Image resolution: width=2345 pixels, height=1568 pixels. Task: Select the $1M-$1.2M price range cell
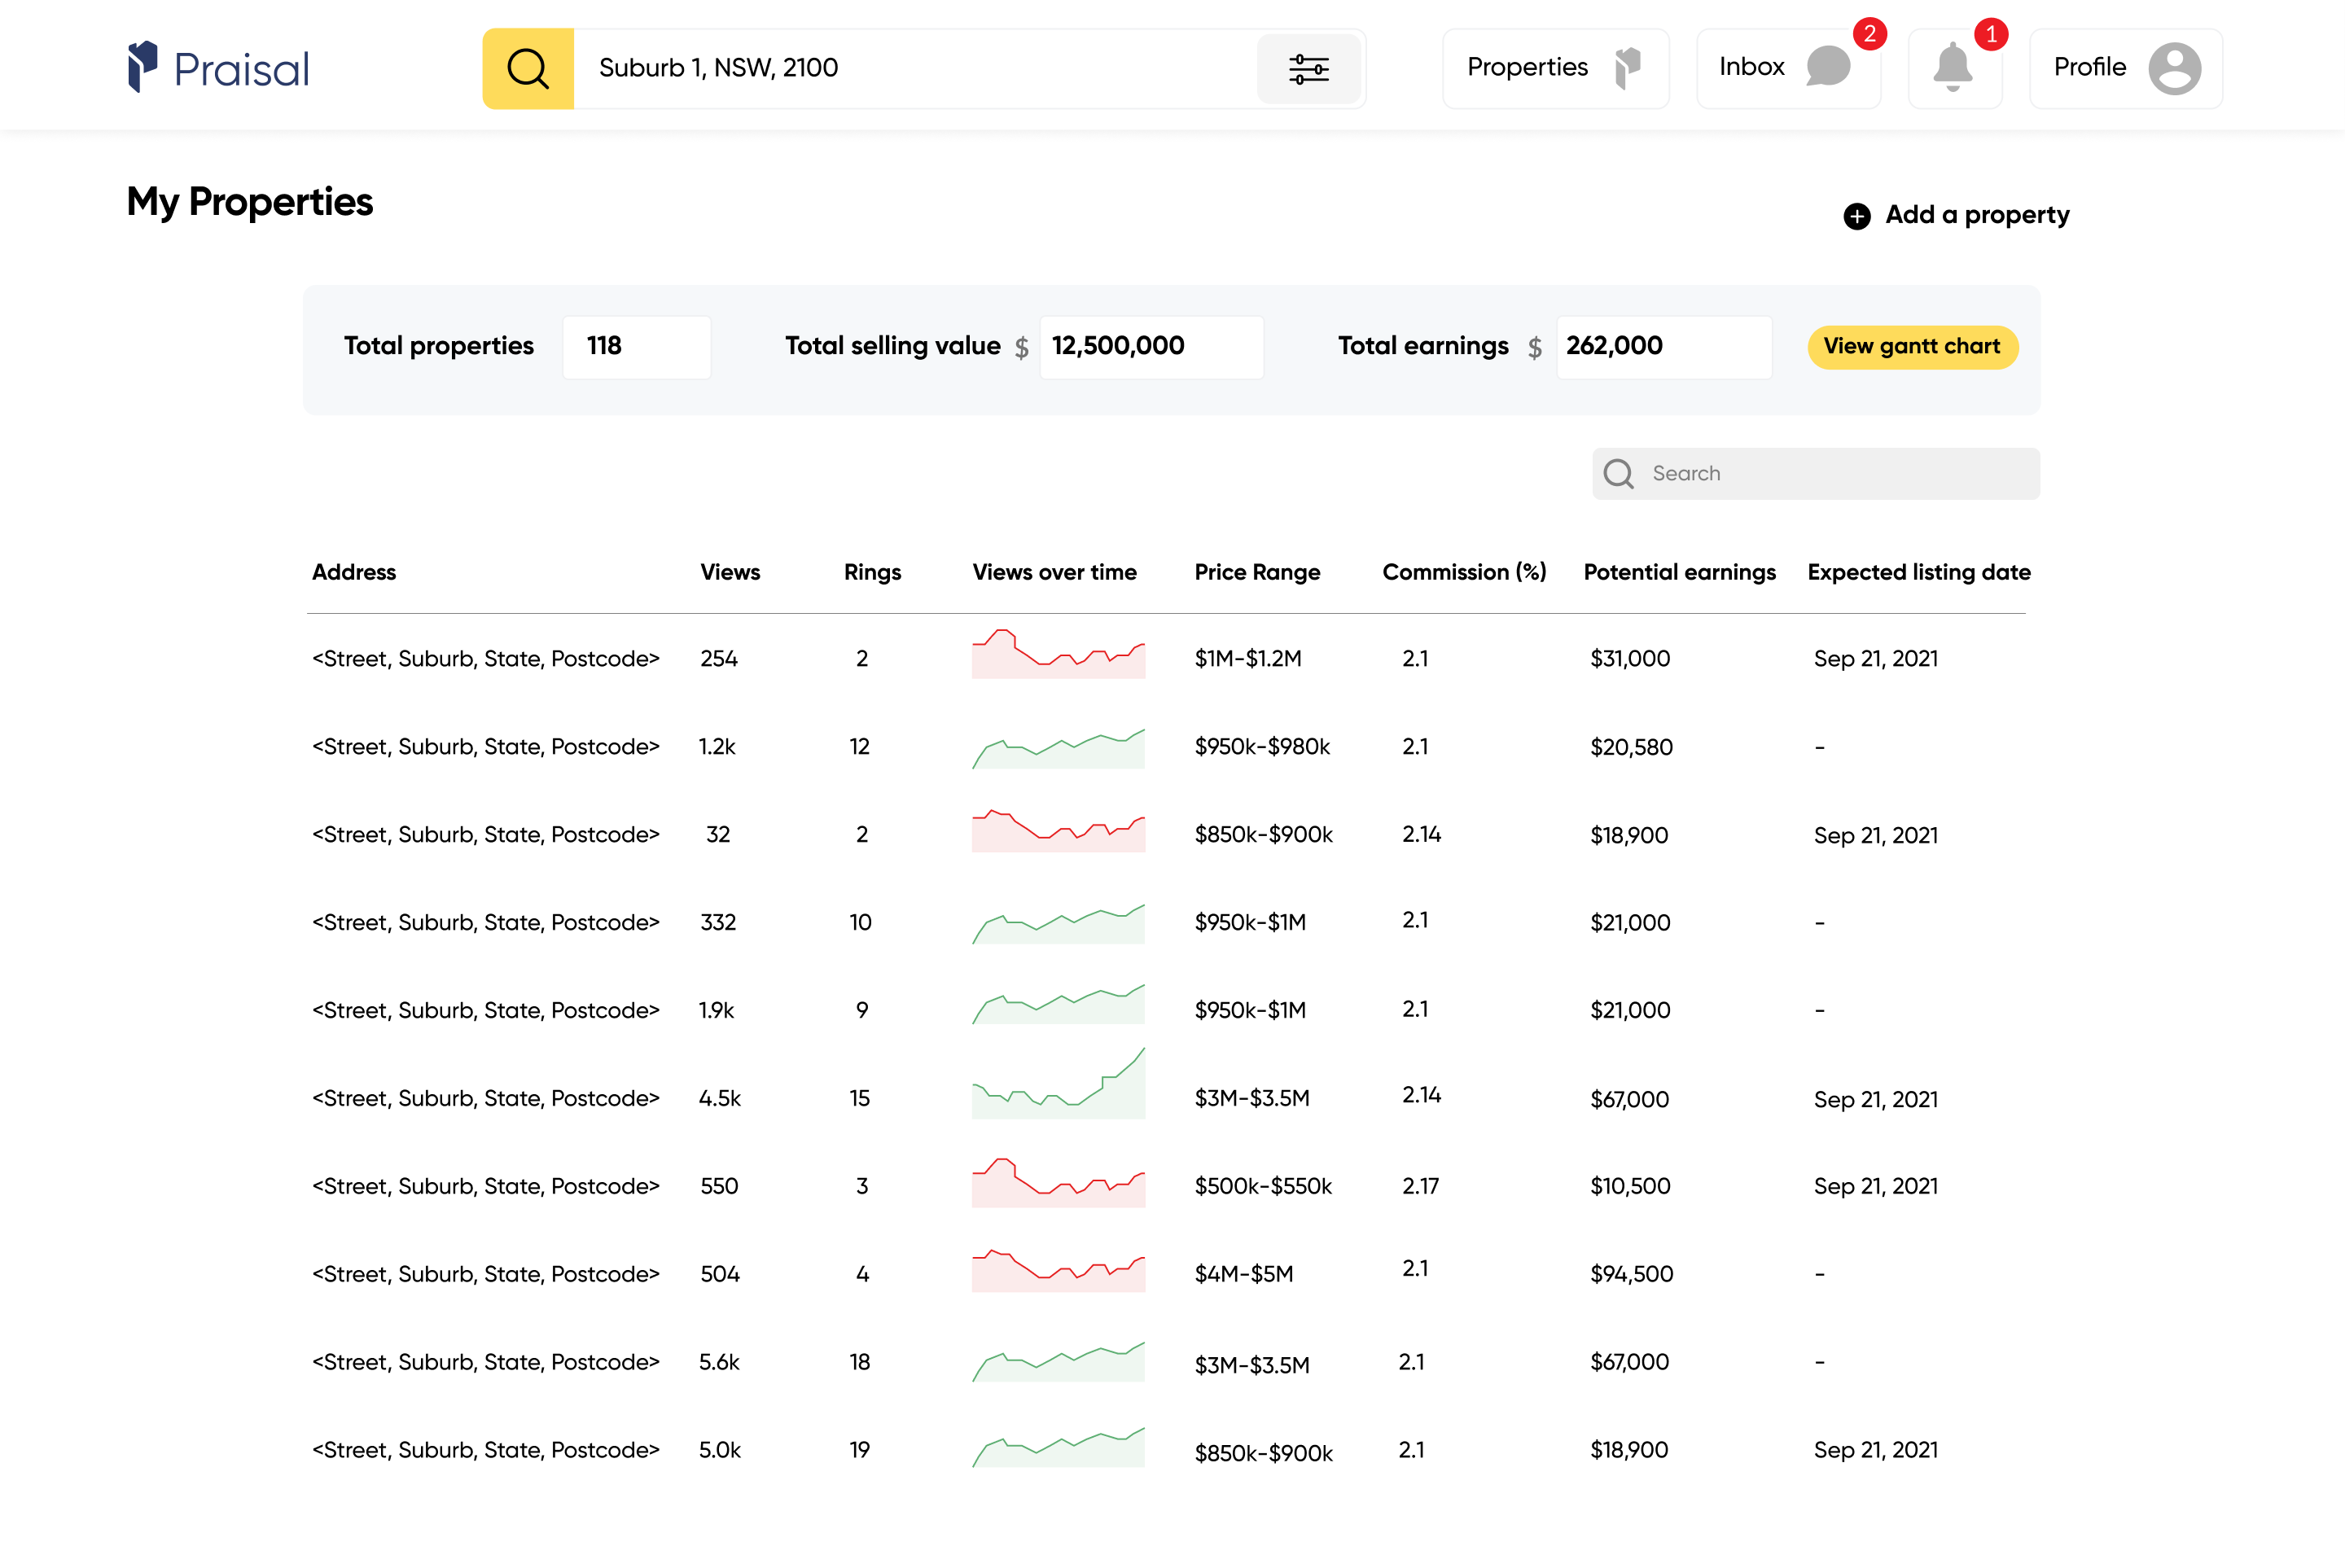click(1248, 659)
